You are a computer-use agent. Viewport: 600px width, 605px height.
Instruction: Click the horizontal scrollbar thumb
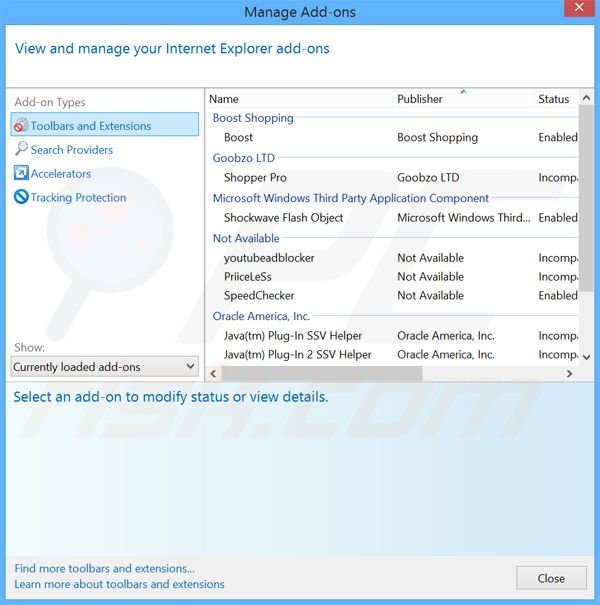coord(321,373)
